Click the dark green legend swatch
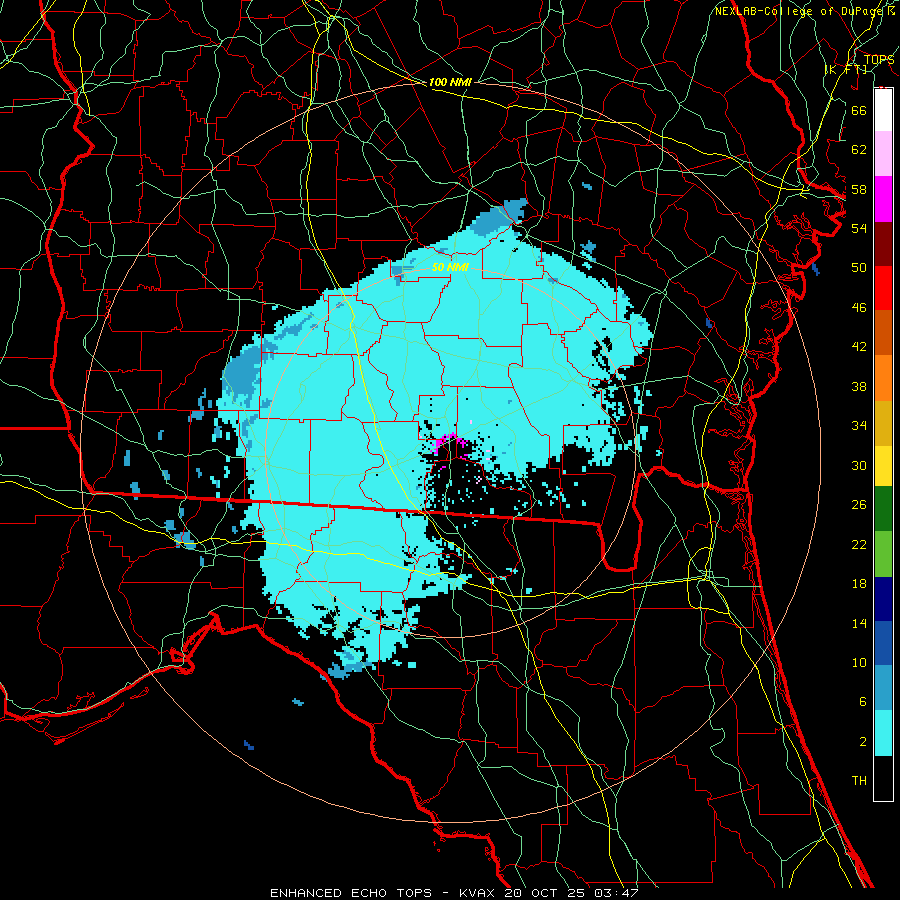Screen dimensions: 900x900 883,509
